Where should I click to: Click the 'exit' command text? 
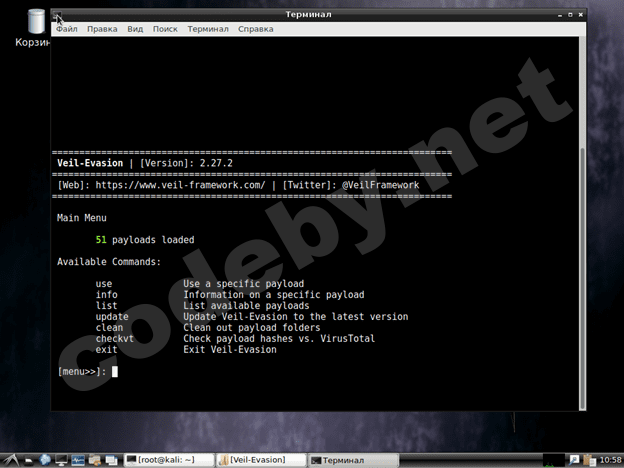(107, 349)
